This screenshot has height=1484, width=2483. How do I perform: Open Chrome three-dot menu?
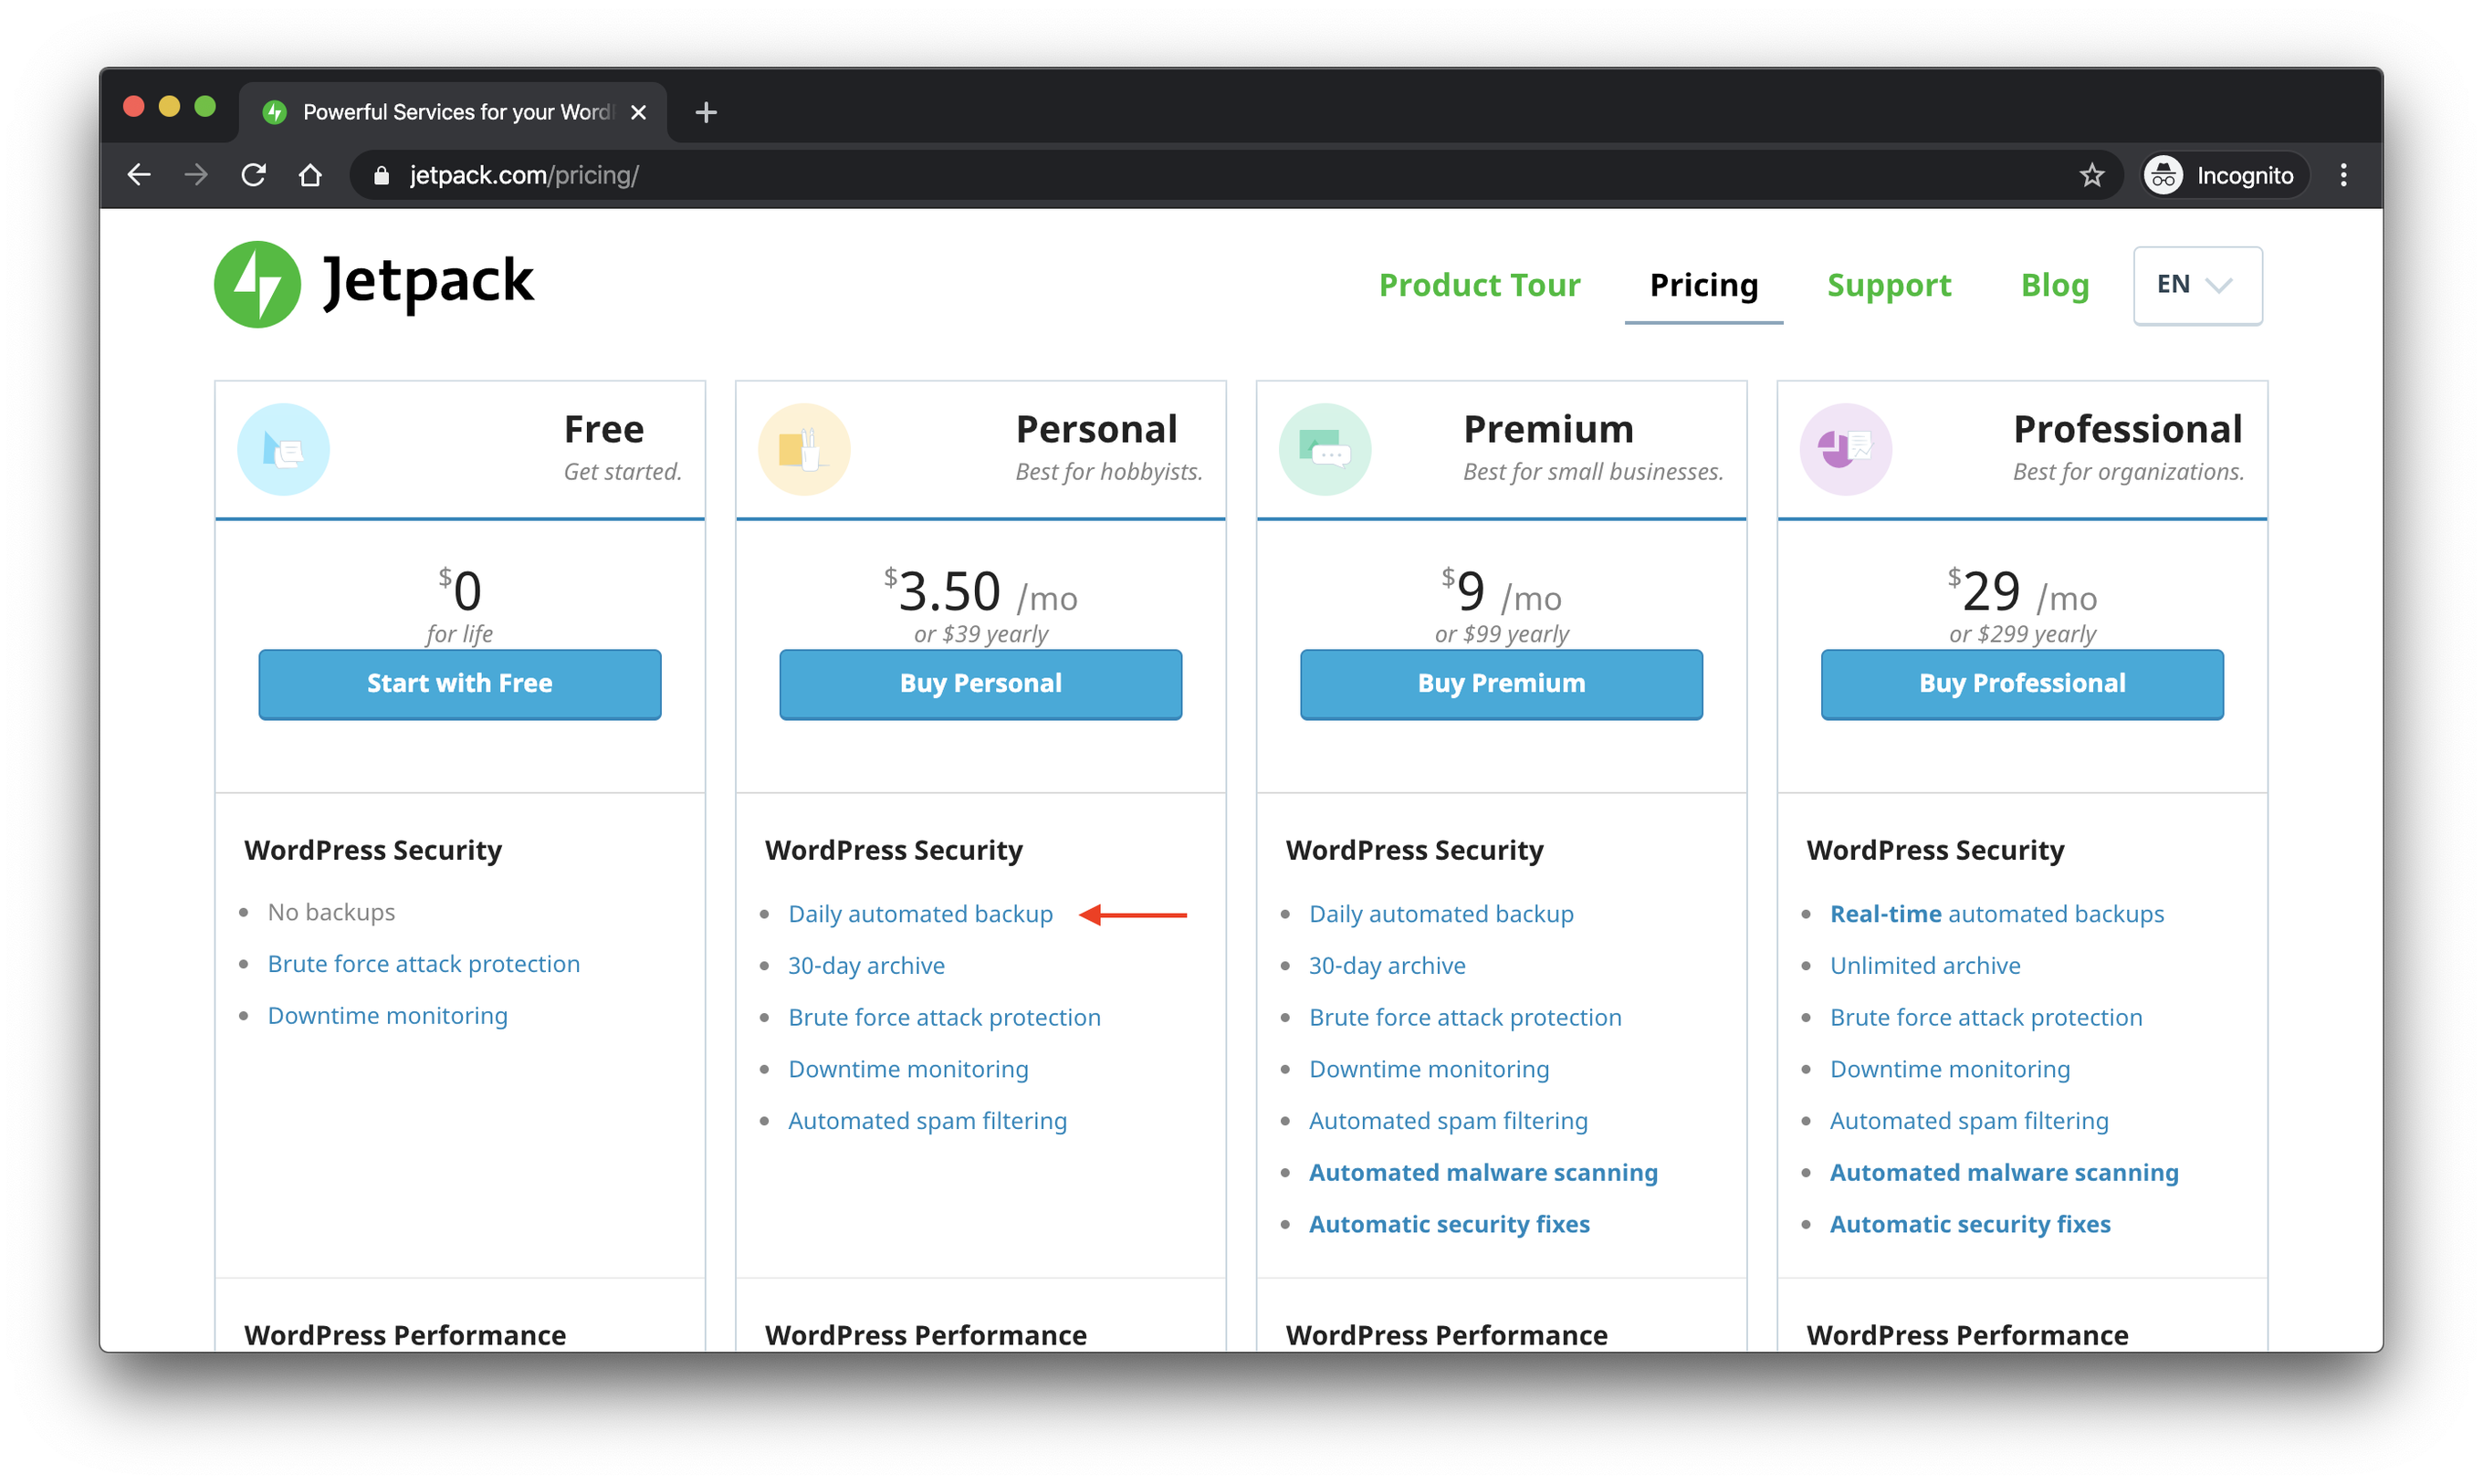tap(2343, 175)
